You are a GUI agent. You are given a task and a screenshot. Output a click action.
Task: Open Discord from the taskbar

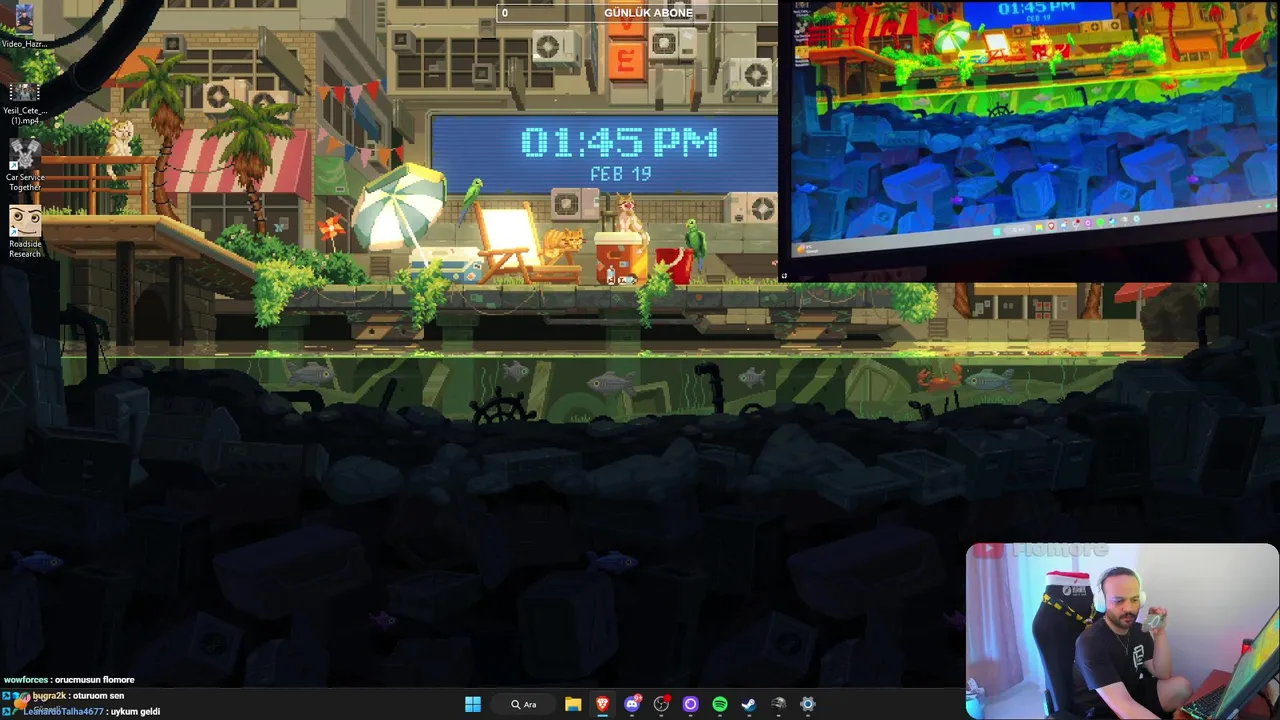tap(632, 704)
